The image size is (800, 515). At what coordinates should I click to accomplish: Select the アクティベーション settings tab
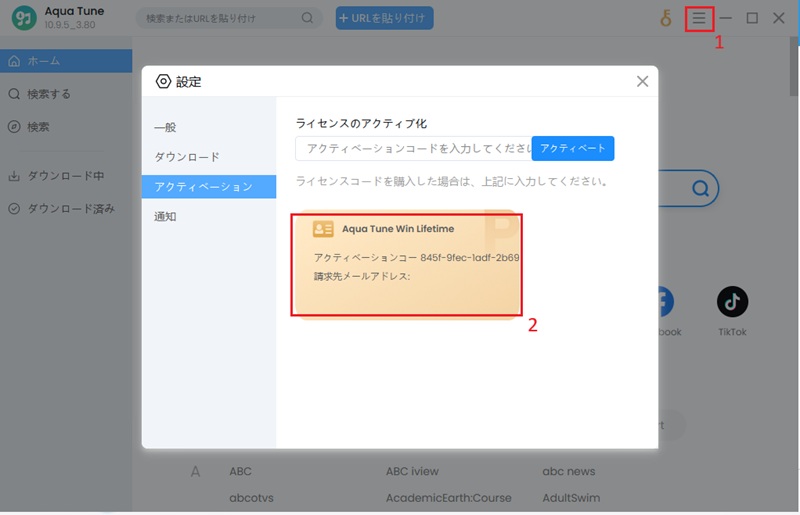tap(209, 186)
